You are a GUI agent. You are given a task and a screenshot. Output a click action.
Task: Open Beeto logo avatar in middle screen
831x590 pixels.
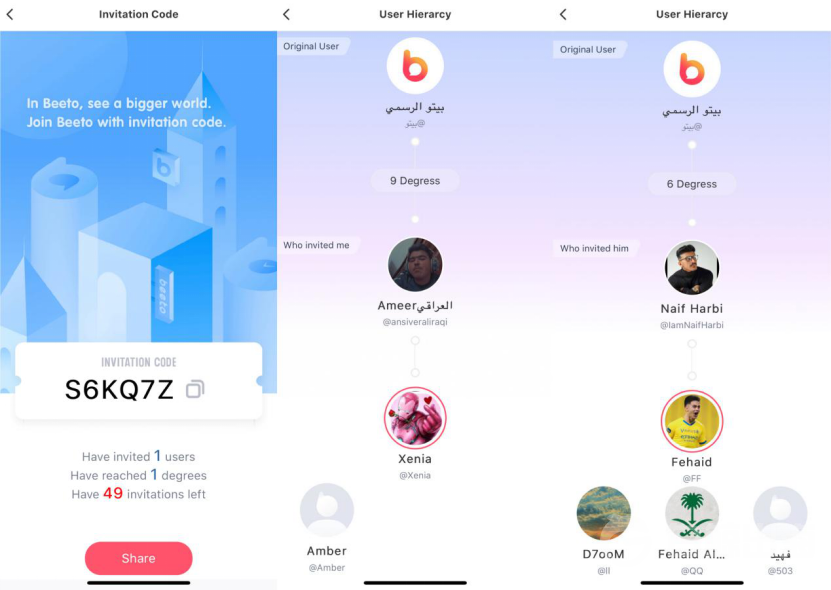point(415,66)
